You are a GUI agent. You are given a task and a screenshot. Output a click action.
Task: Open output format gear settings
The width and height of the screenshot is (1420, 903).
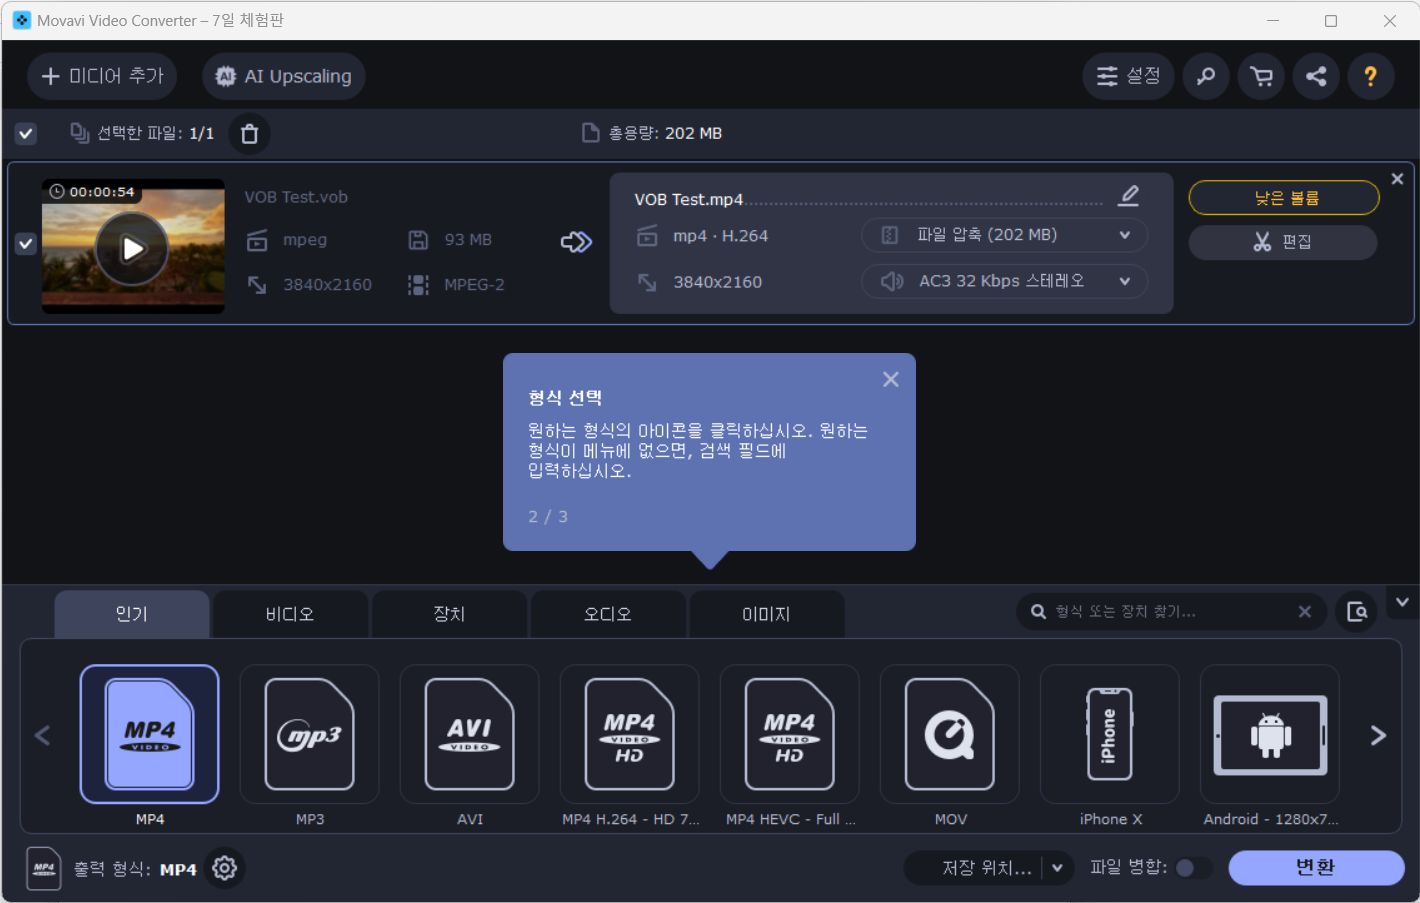click(x=225, y=868)
